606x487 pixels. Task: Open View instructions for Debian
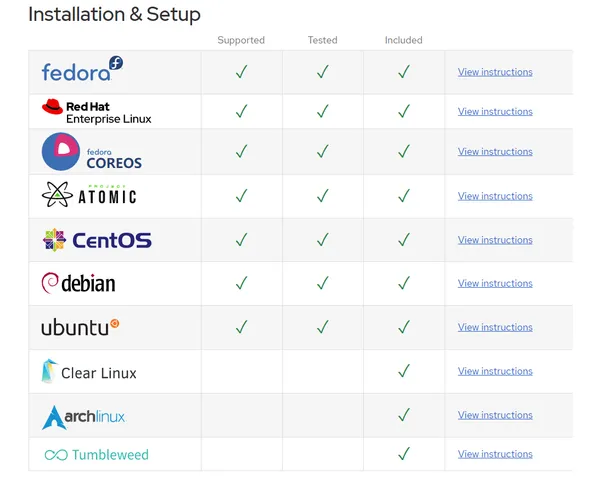[495, 283]
